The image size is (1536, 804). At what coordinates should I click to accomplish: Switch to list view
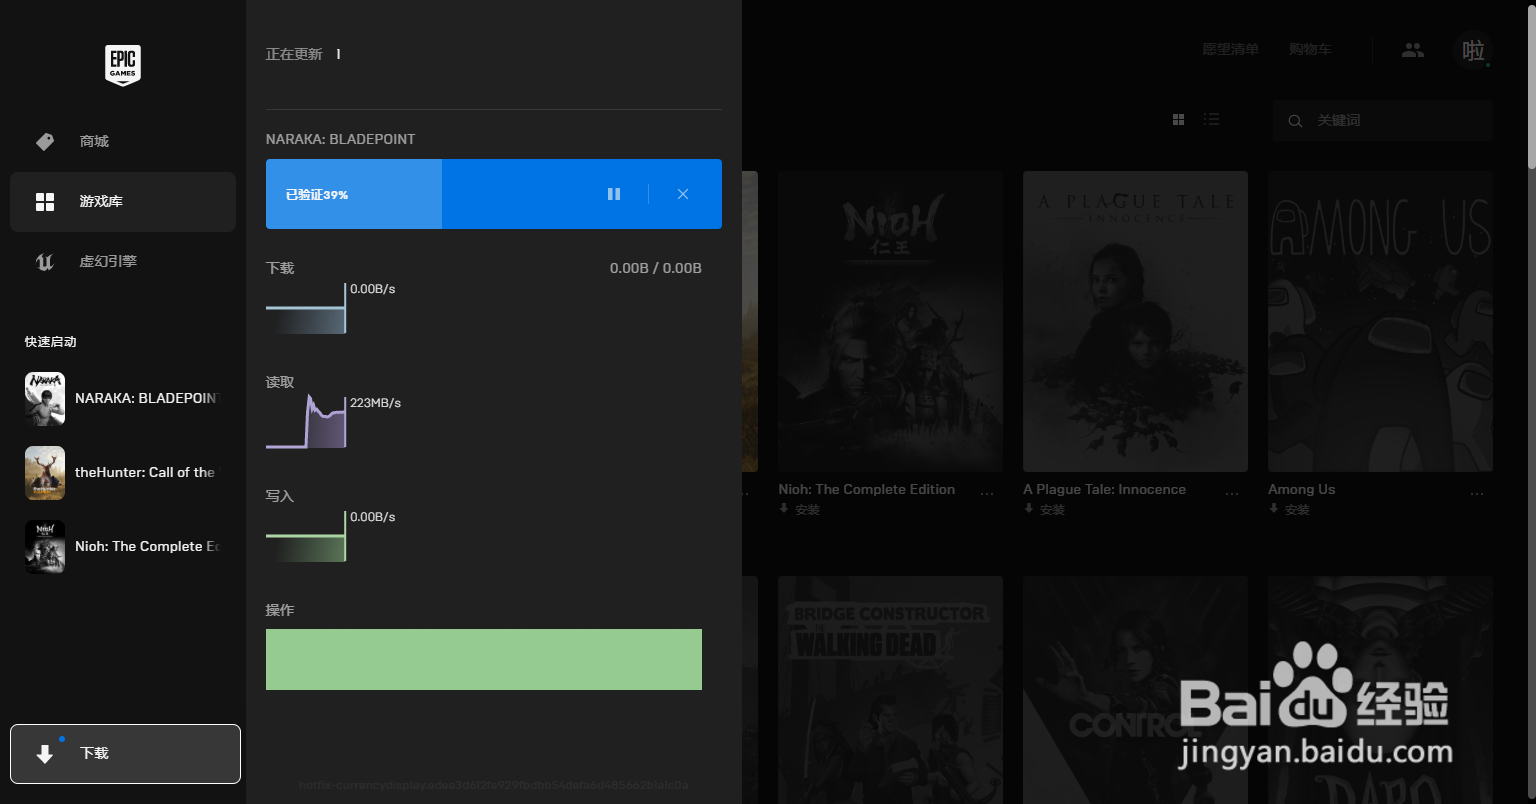coord(1211,120)
